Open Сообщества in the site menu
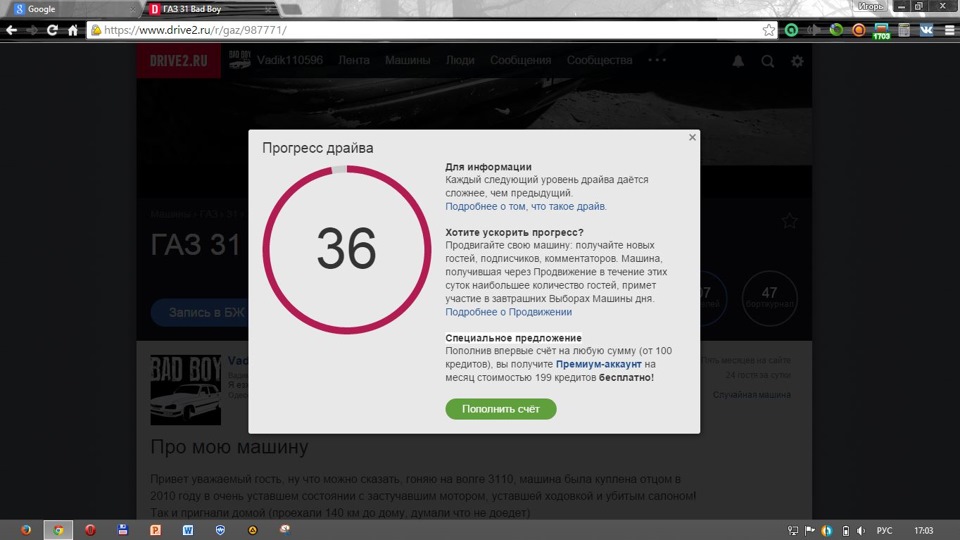Image resolution: width=960 pixels, height=540 pixels. pos(599,60)
